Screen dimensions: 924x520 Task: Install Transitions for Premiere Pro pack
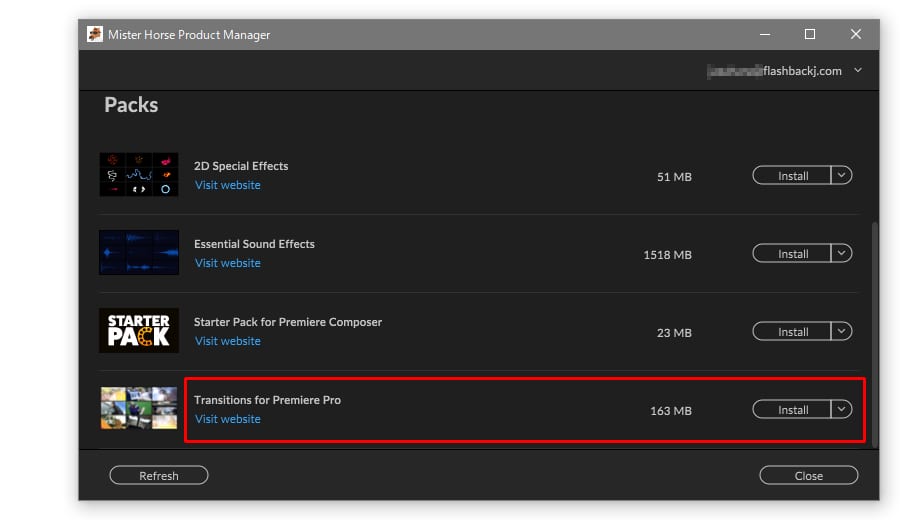pos(792,410)
